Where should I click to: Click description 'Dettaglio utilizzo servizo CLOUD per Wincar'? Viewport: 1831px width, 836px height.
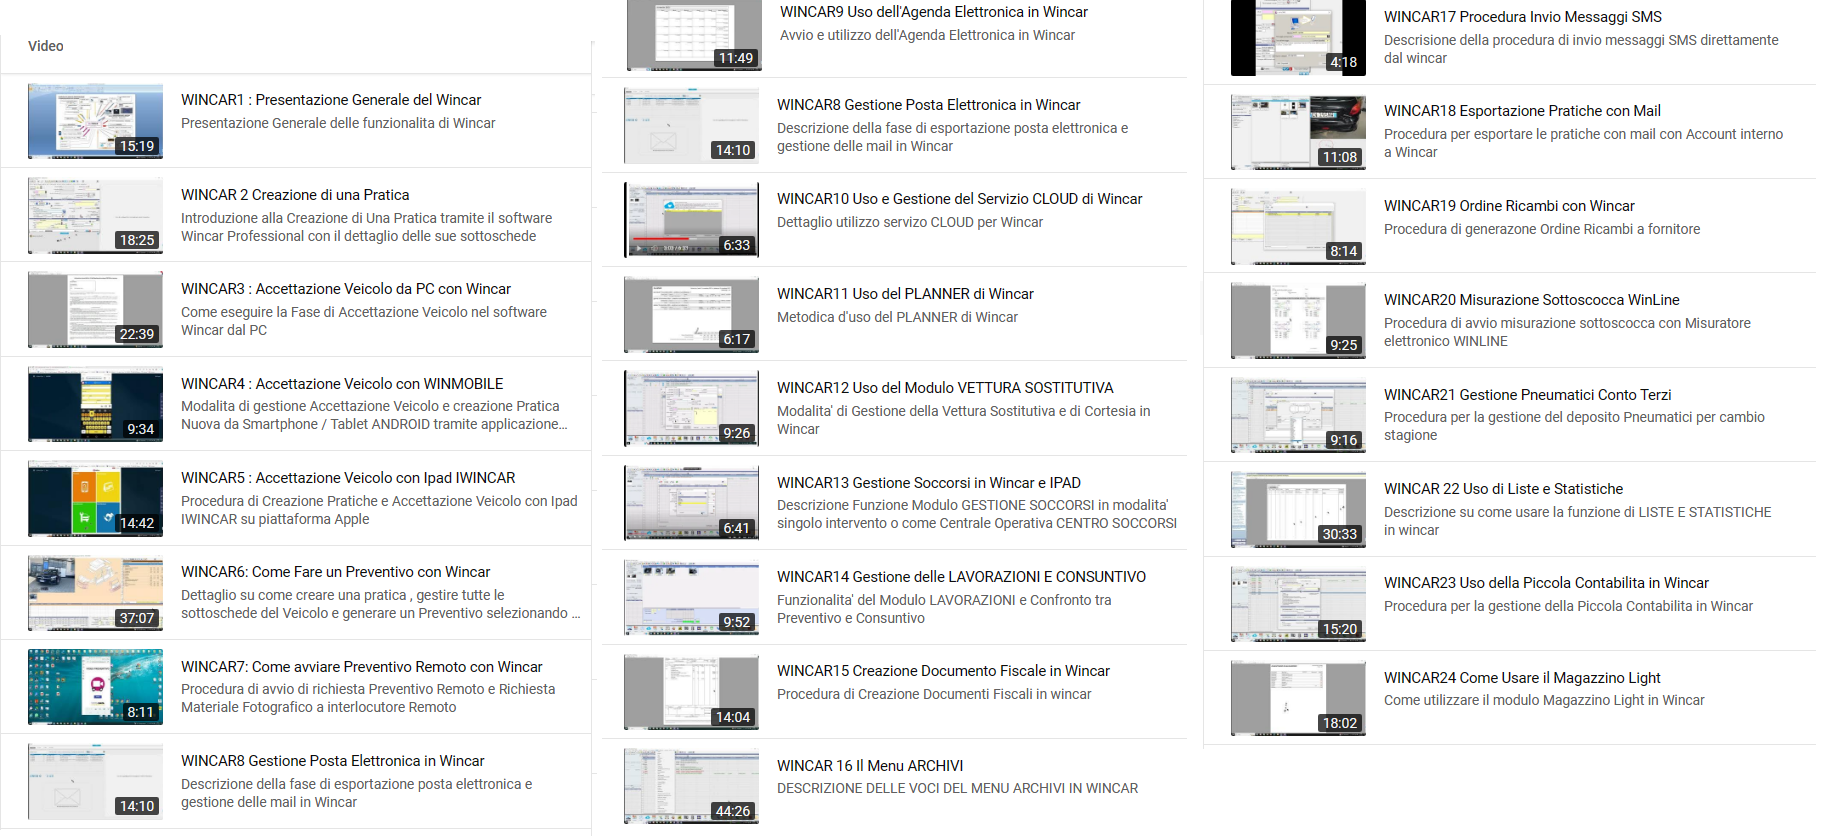[910, 222]
